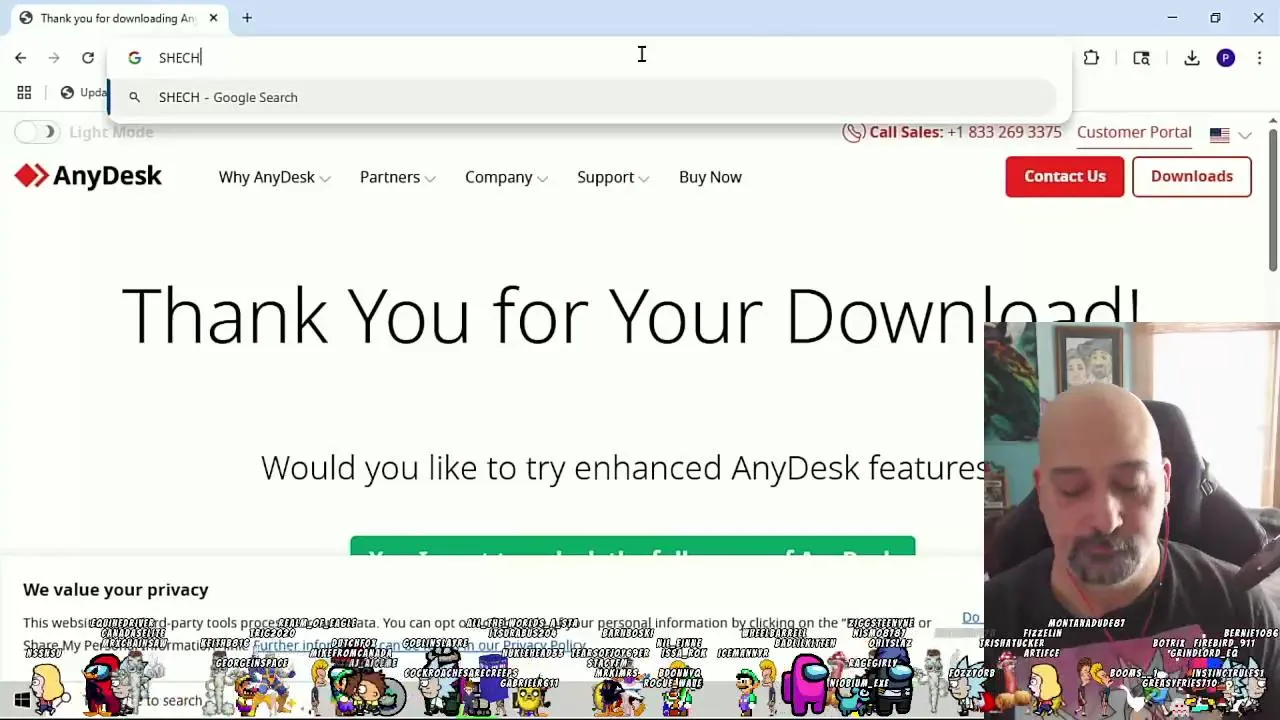The height and width of the screenshot is (720, 1280).
Task: Expand the Support menu
Action: tap(613, 177)
